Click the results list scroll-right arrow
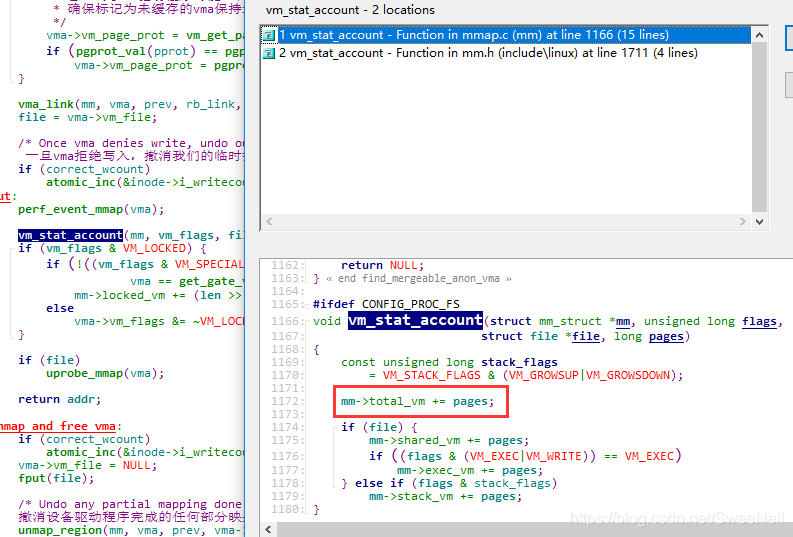The width and height of the screenshot is (793, 537). tap(742, 221)
